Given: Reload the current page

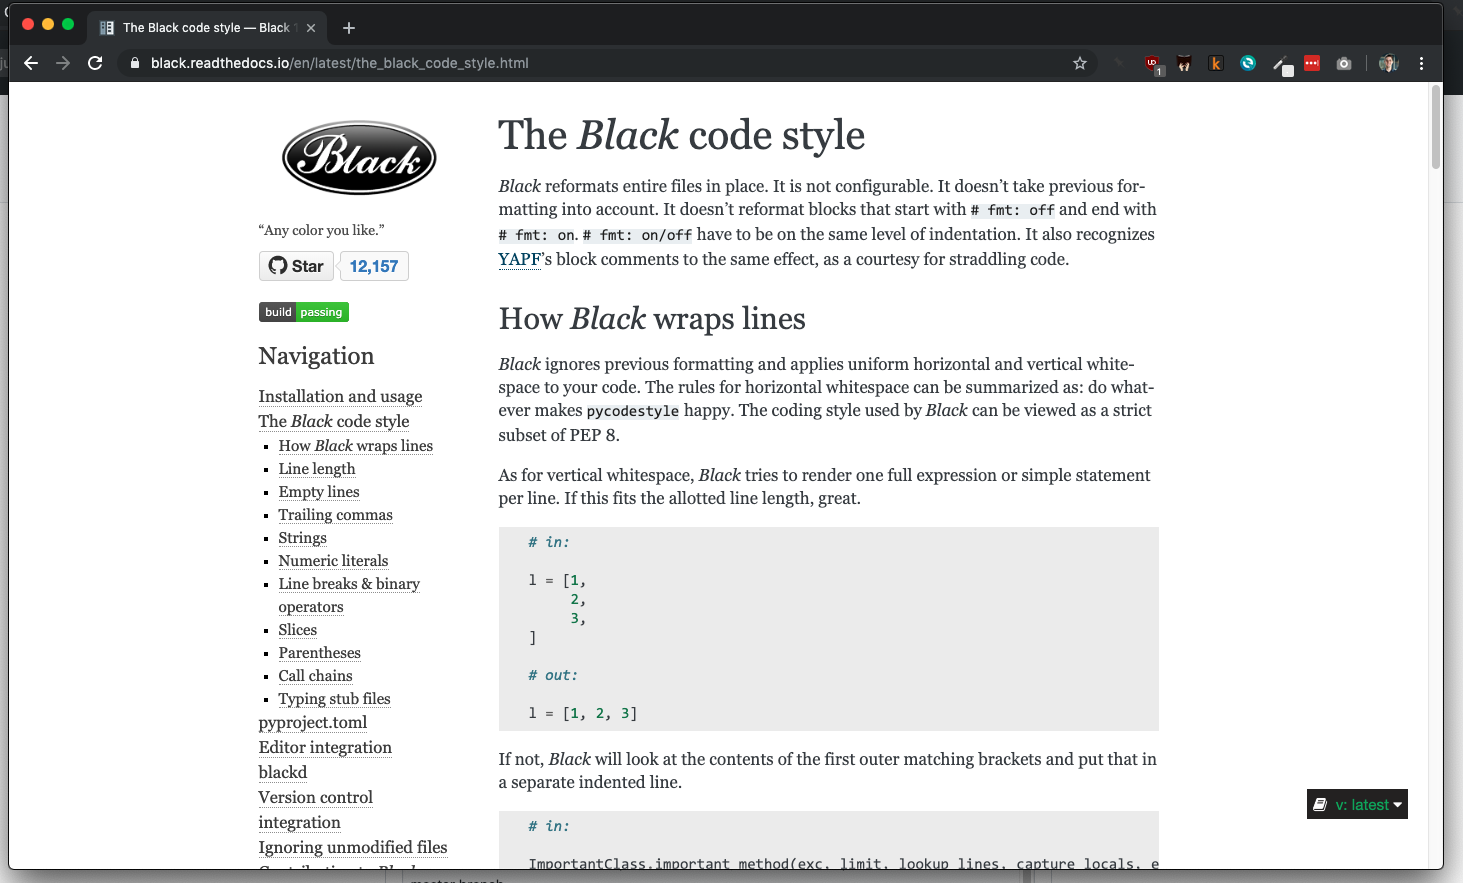Looking at the screenshot, I should (95, 62).
